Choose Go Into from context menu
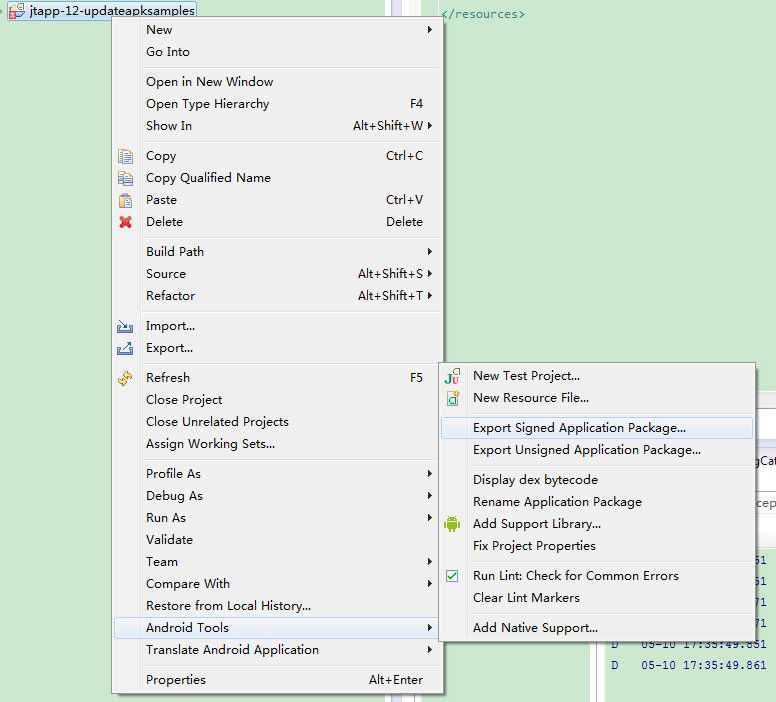Viewport: 776px width, 702px height. pyautogui.click(x=278, y=52)
